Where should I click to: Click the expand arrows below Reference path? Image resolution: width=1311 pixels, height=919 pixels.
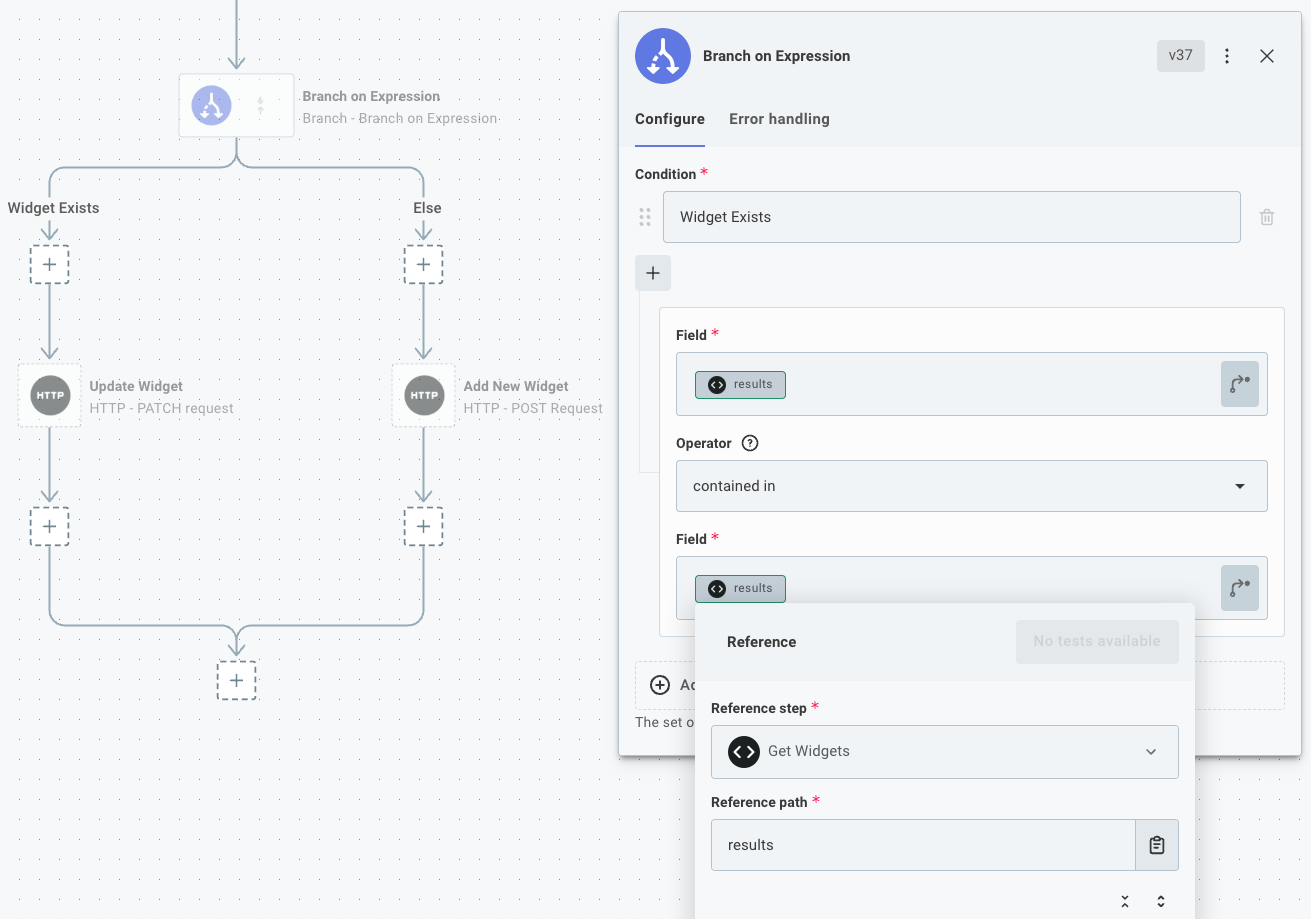[1161, 901]
